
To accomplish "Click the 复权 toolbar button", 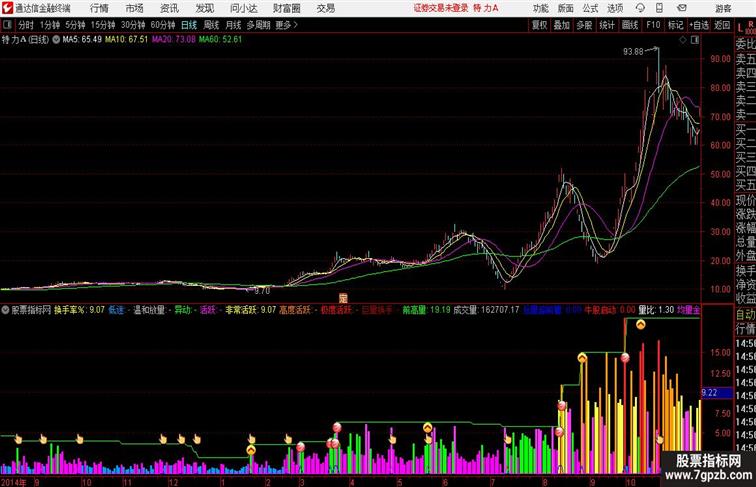I will pos(540,25).
